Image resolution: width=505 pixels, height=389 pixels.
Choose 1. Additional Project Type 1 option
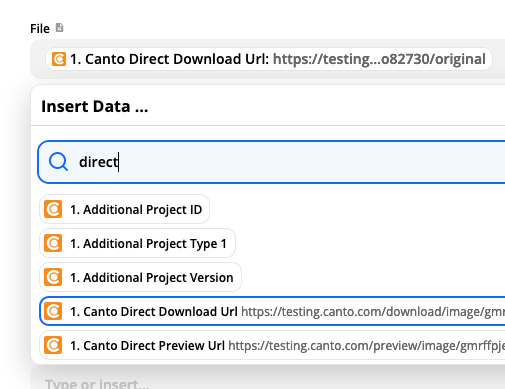[137, 243]
